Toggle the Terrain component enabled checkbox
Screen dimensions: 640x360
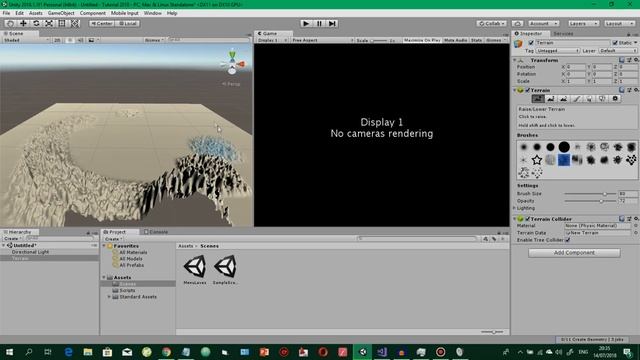[x=527, y=90]
